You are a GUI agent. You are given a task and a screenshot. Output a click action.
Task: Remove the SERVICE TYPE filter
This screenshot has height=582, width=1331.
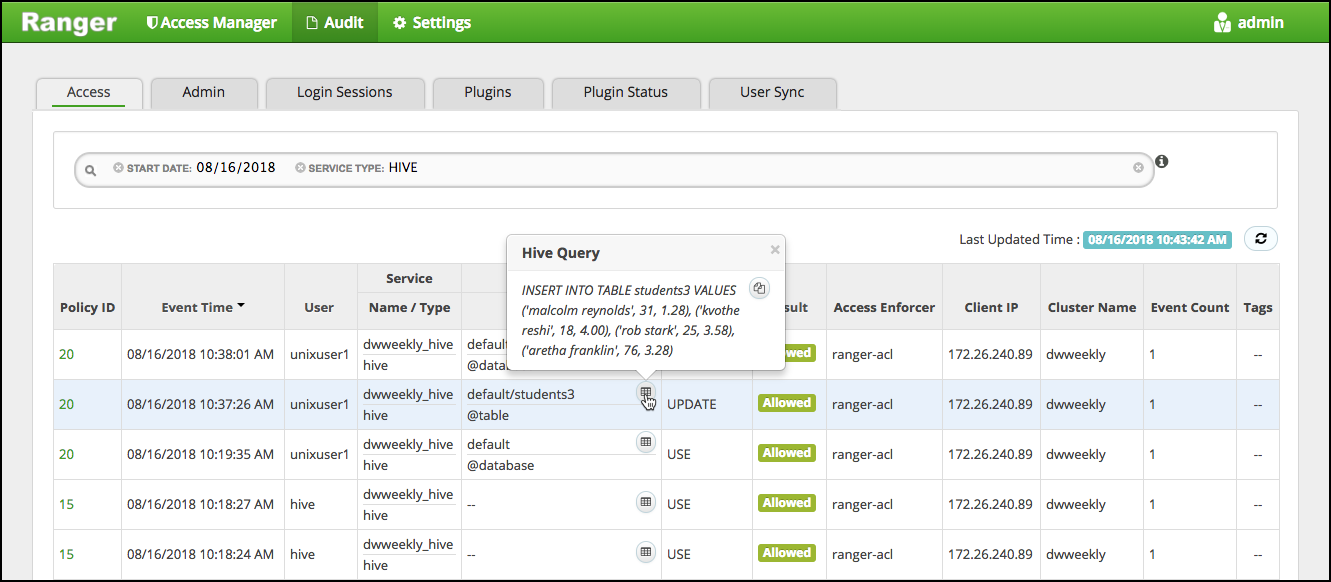(300, 168)
